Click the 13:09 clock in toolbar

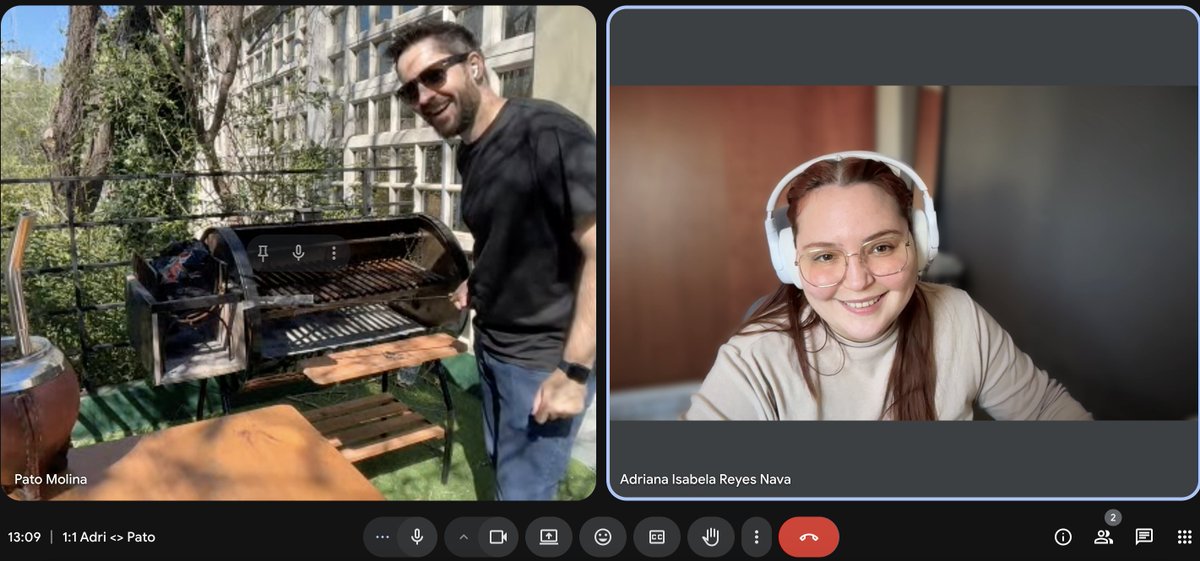pos(24,537)
